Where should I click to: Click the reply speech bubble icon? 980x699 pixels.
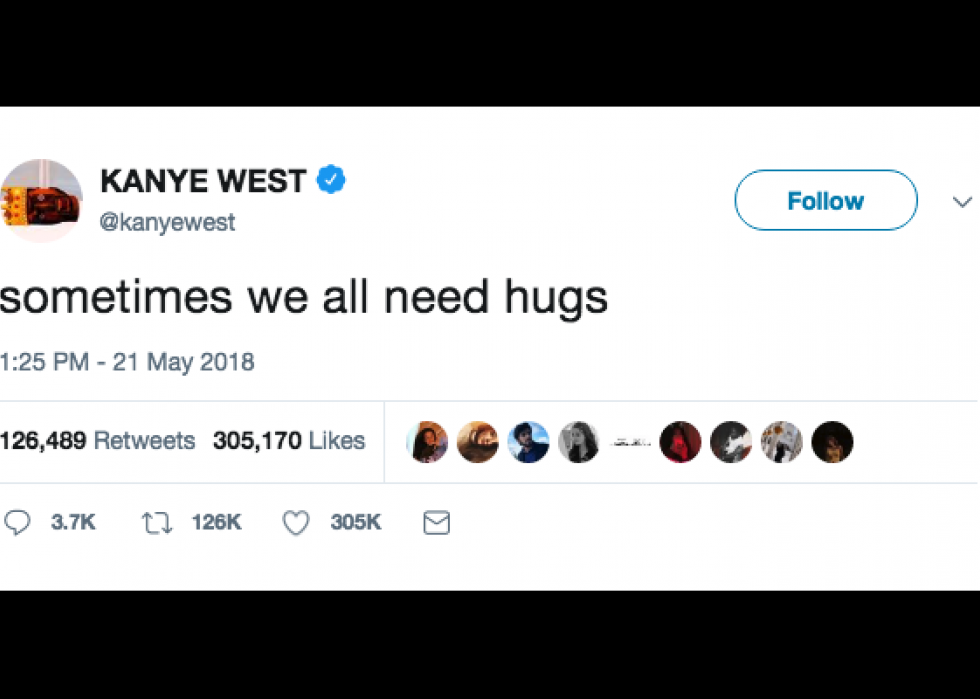[x=17, y=522]
